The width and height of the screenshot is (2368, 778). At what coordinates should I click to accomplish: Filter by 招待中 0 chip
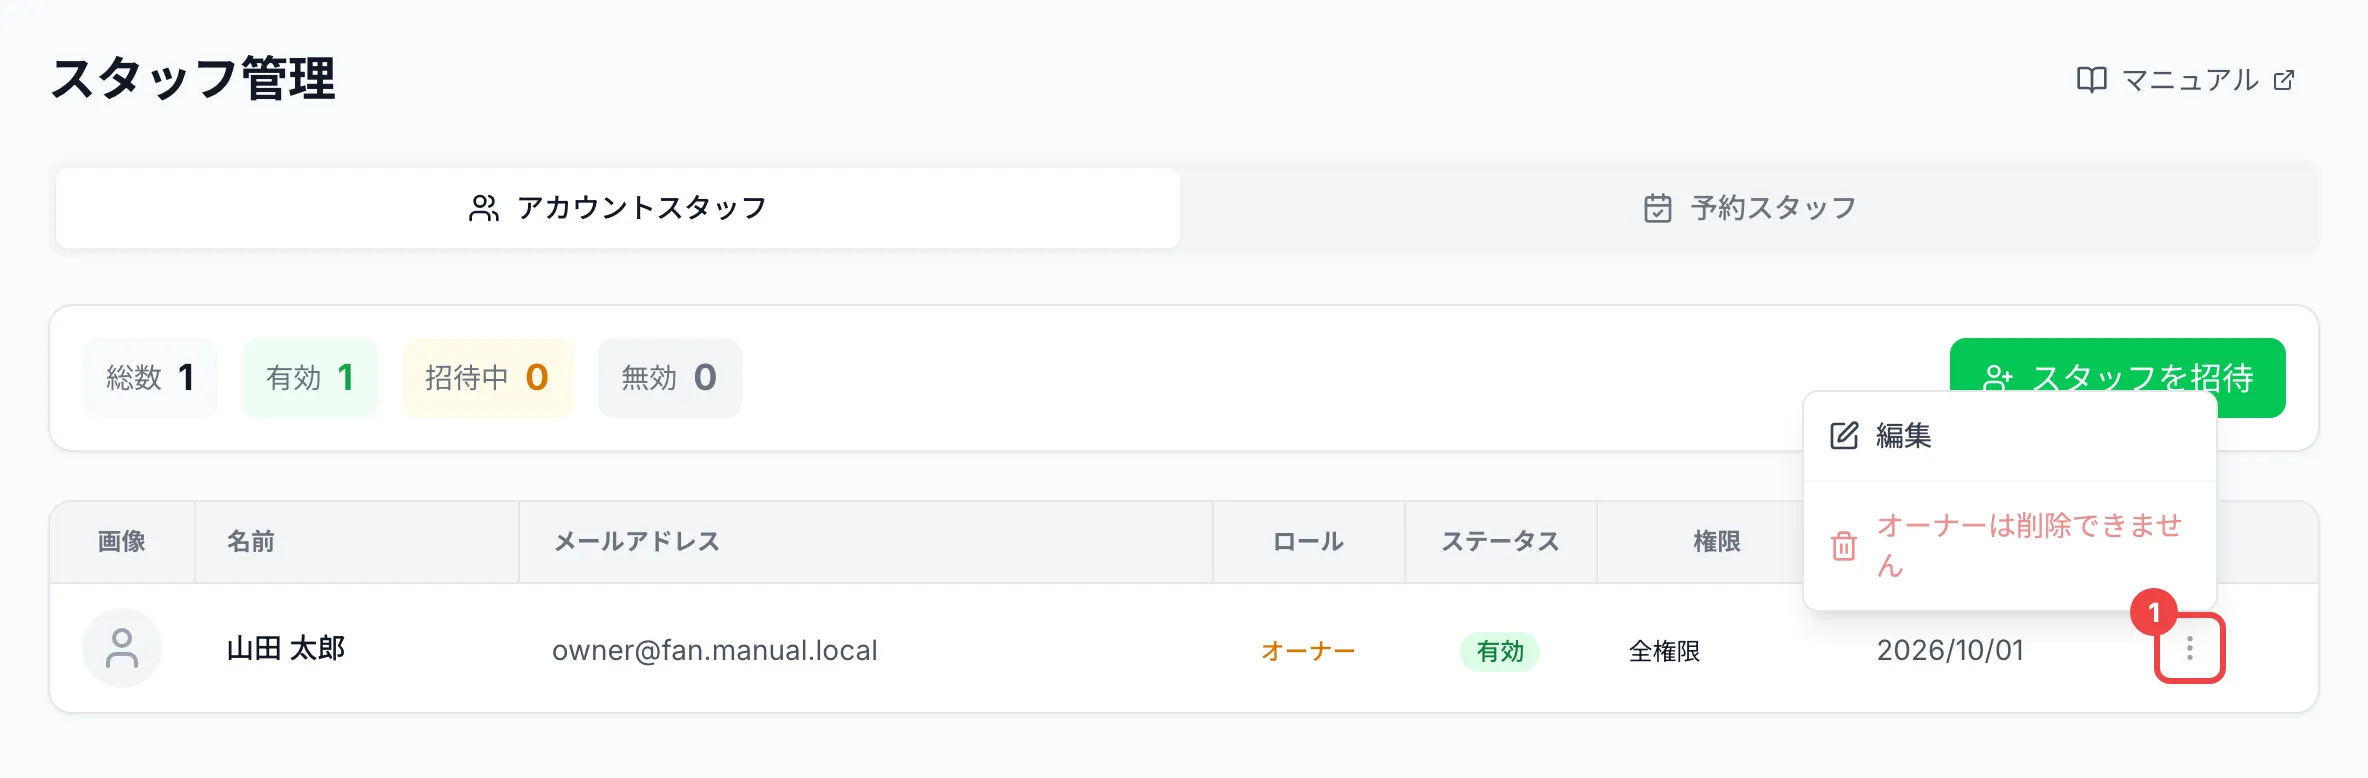(x=487, y=378)
